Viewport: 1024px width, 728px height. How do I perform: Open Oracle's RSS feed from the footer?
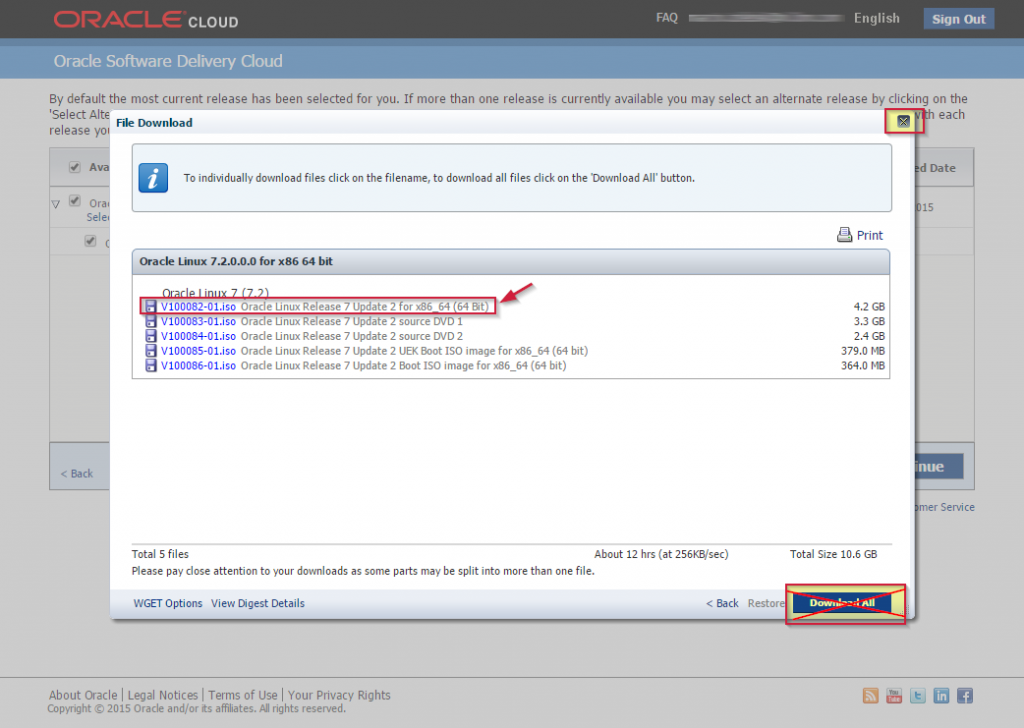(x=869, y=695)
